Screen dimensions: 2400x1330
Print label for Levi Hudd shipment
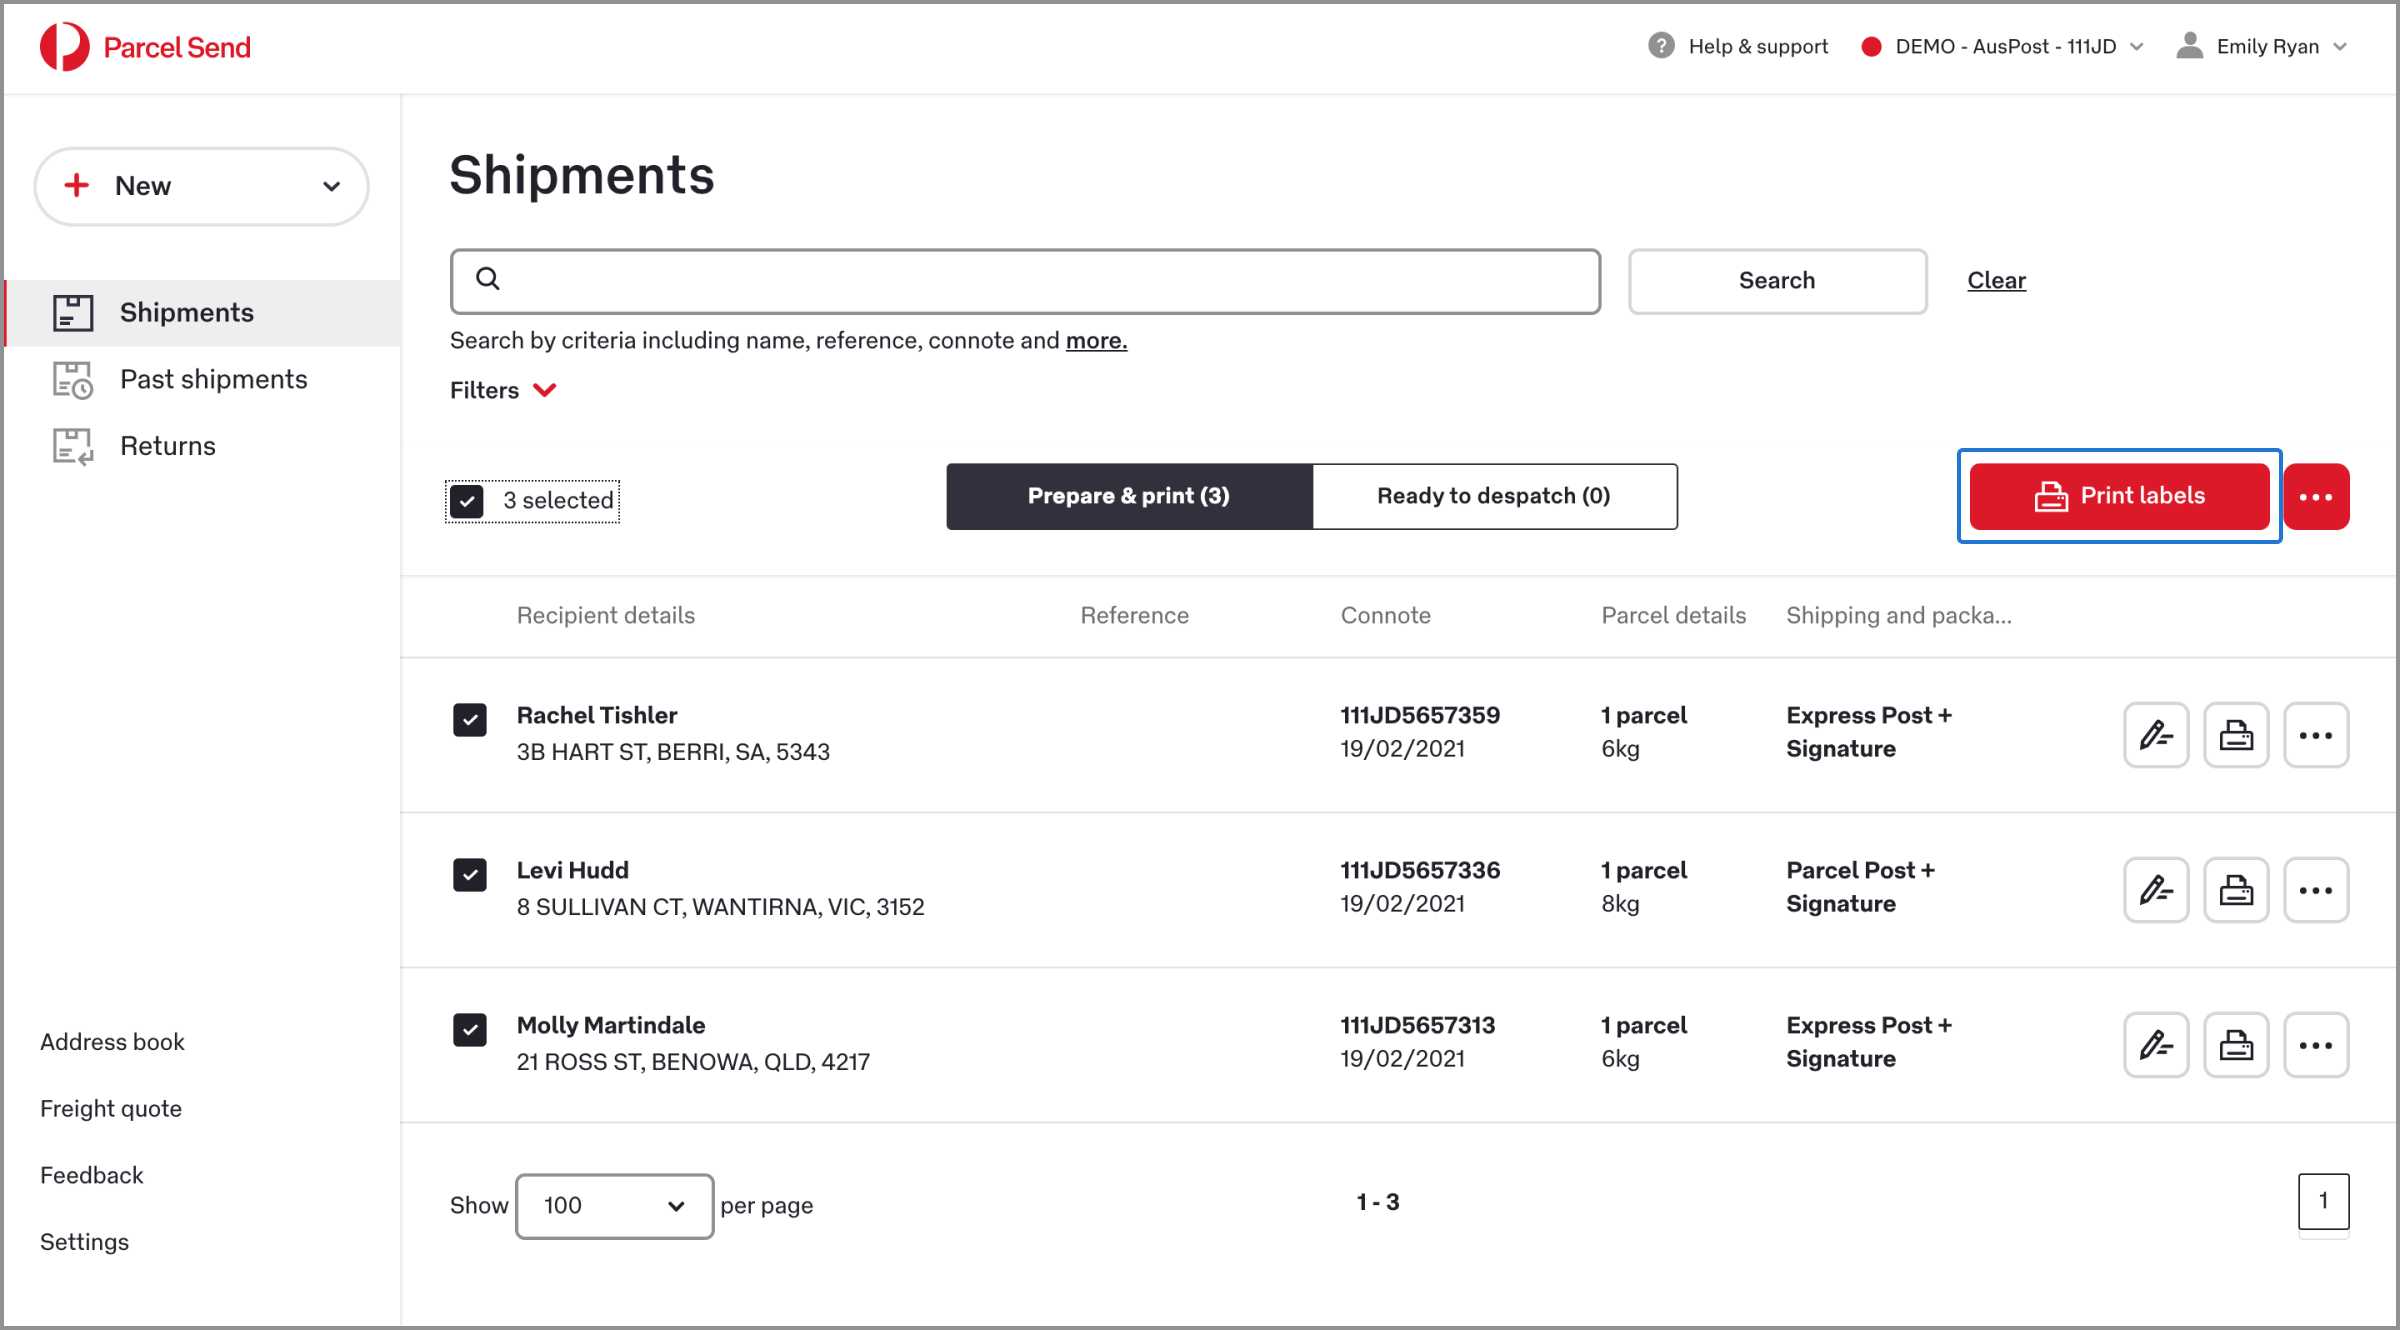click(x=2236, y=890)
